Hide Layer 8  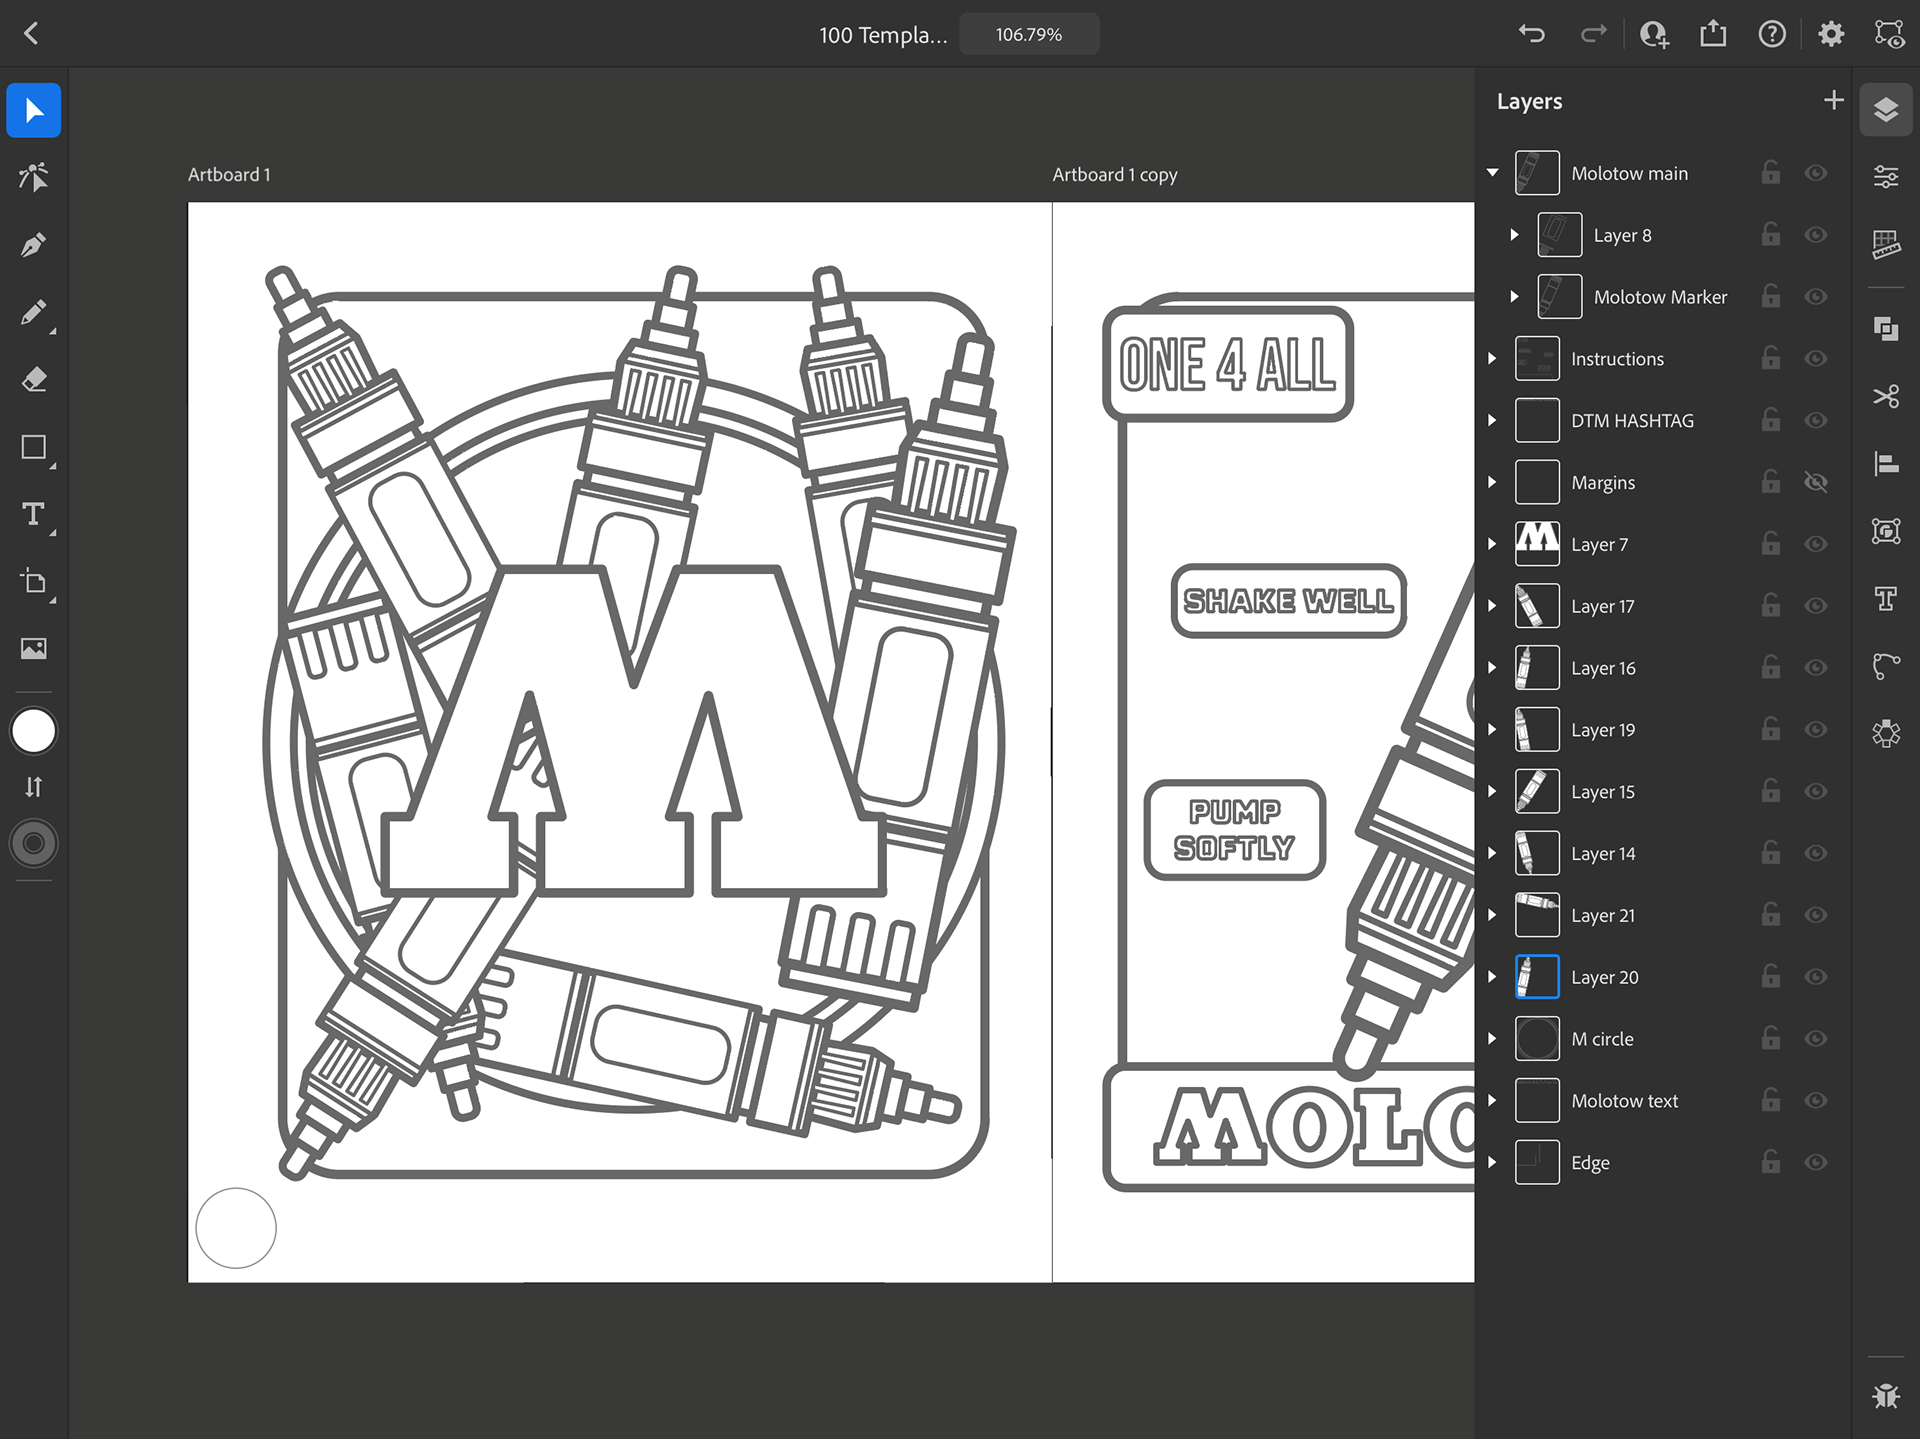pyautogui.click(x=1816, y=235)
